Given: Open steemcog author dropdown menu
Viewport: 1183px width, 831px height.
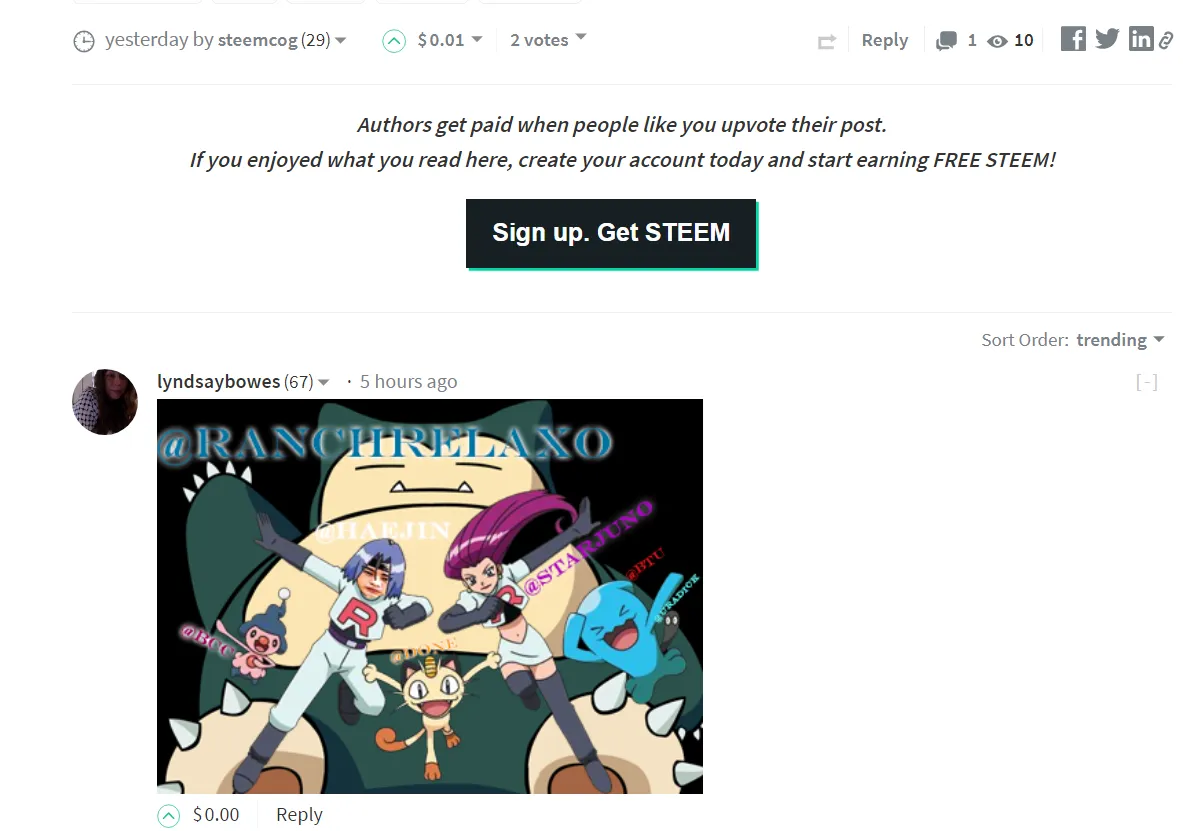Looking at the screenshot, I should pos(340,40).
